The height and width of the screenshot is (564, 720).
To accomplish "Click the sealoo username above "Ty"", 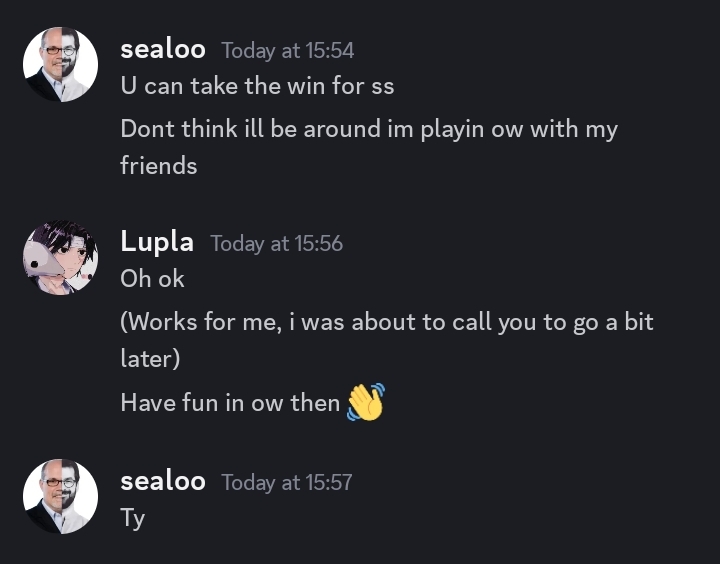I will pos(163,481).
